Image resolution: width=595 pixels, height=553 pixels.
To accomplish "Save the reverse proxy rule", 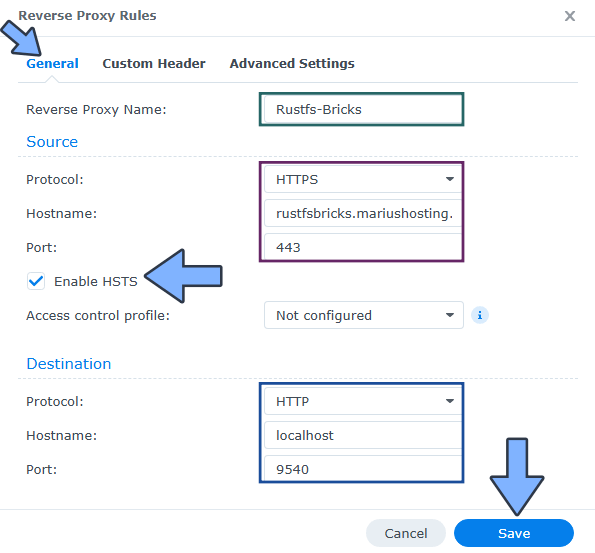I will click(x=514, y=533).
